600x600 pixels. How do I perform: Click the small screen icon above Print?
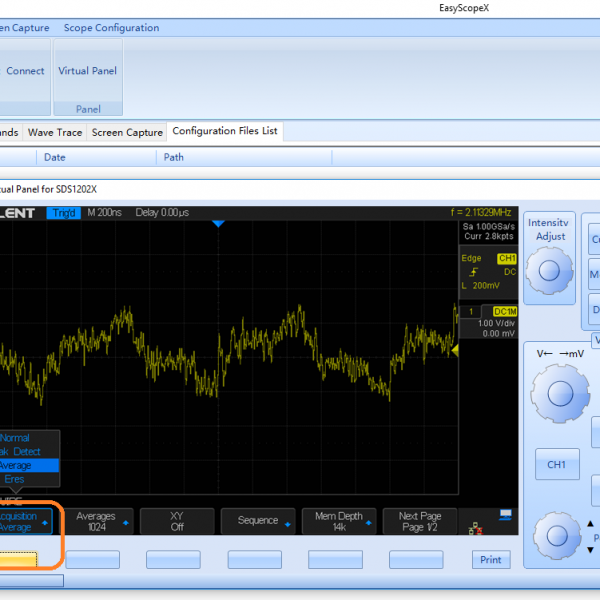point(505,516)
